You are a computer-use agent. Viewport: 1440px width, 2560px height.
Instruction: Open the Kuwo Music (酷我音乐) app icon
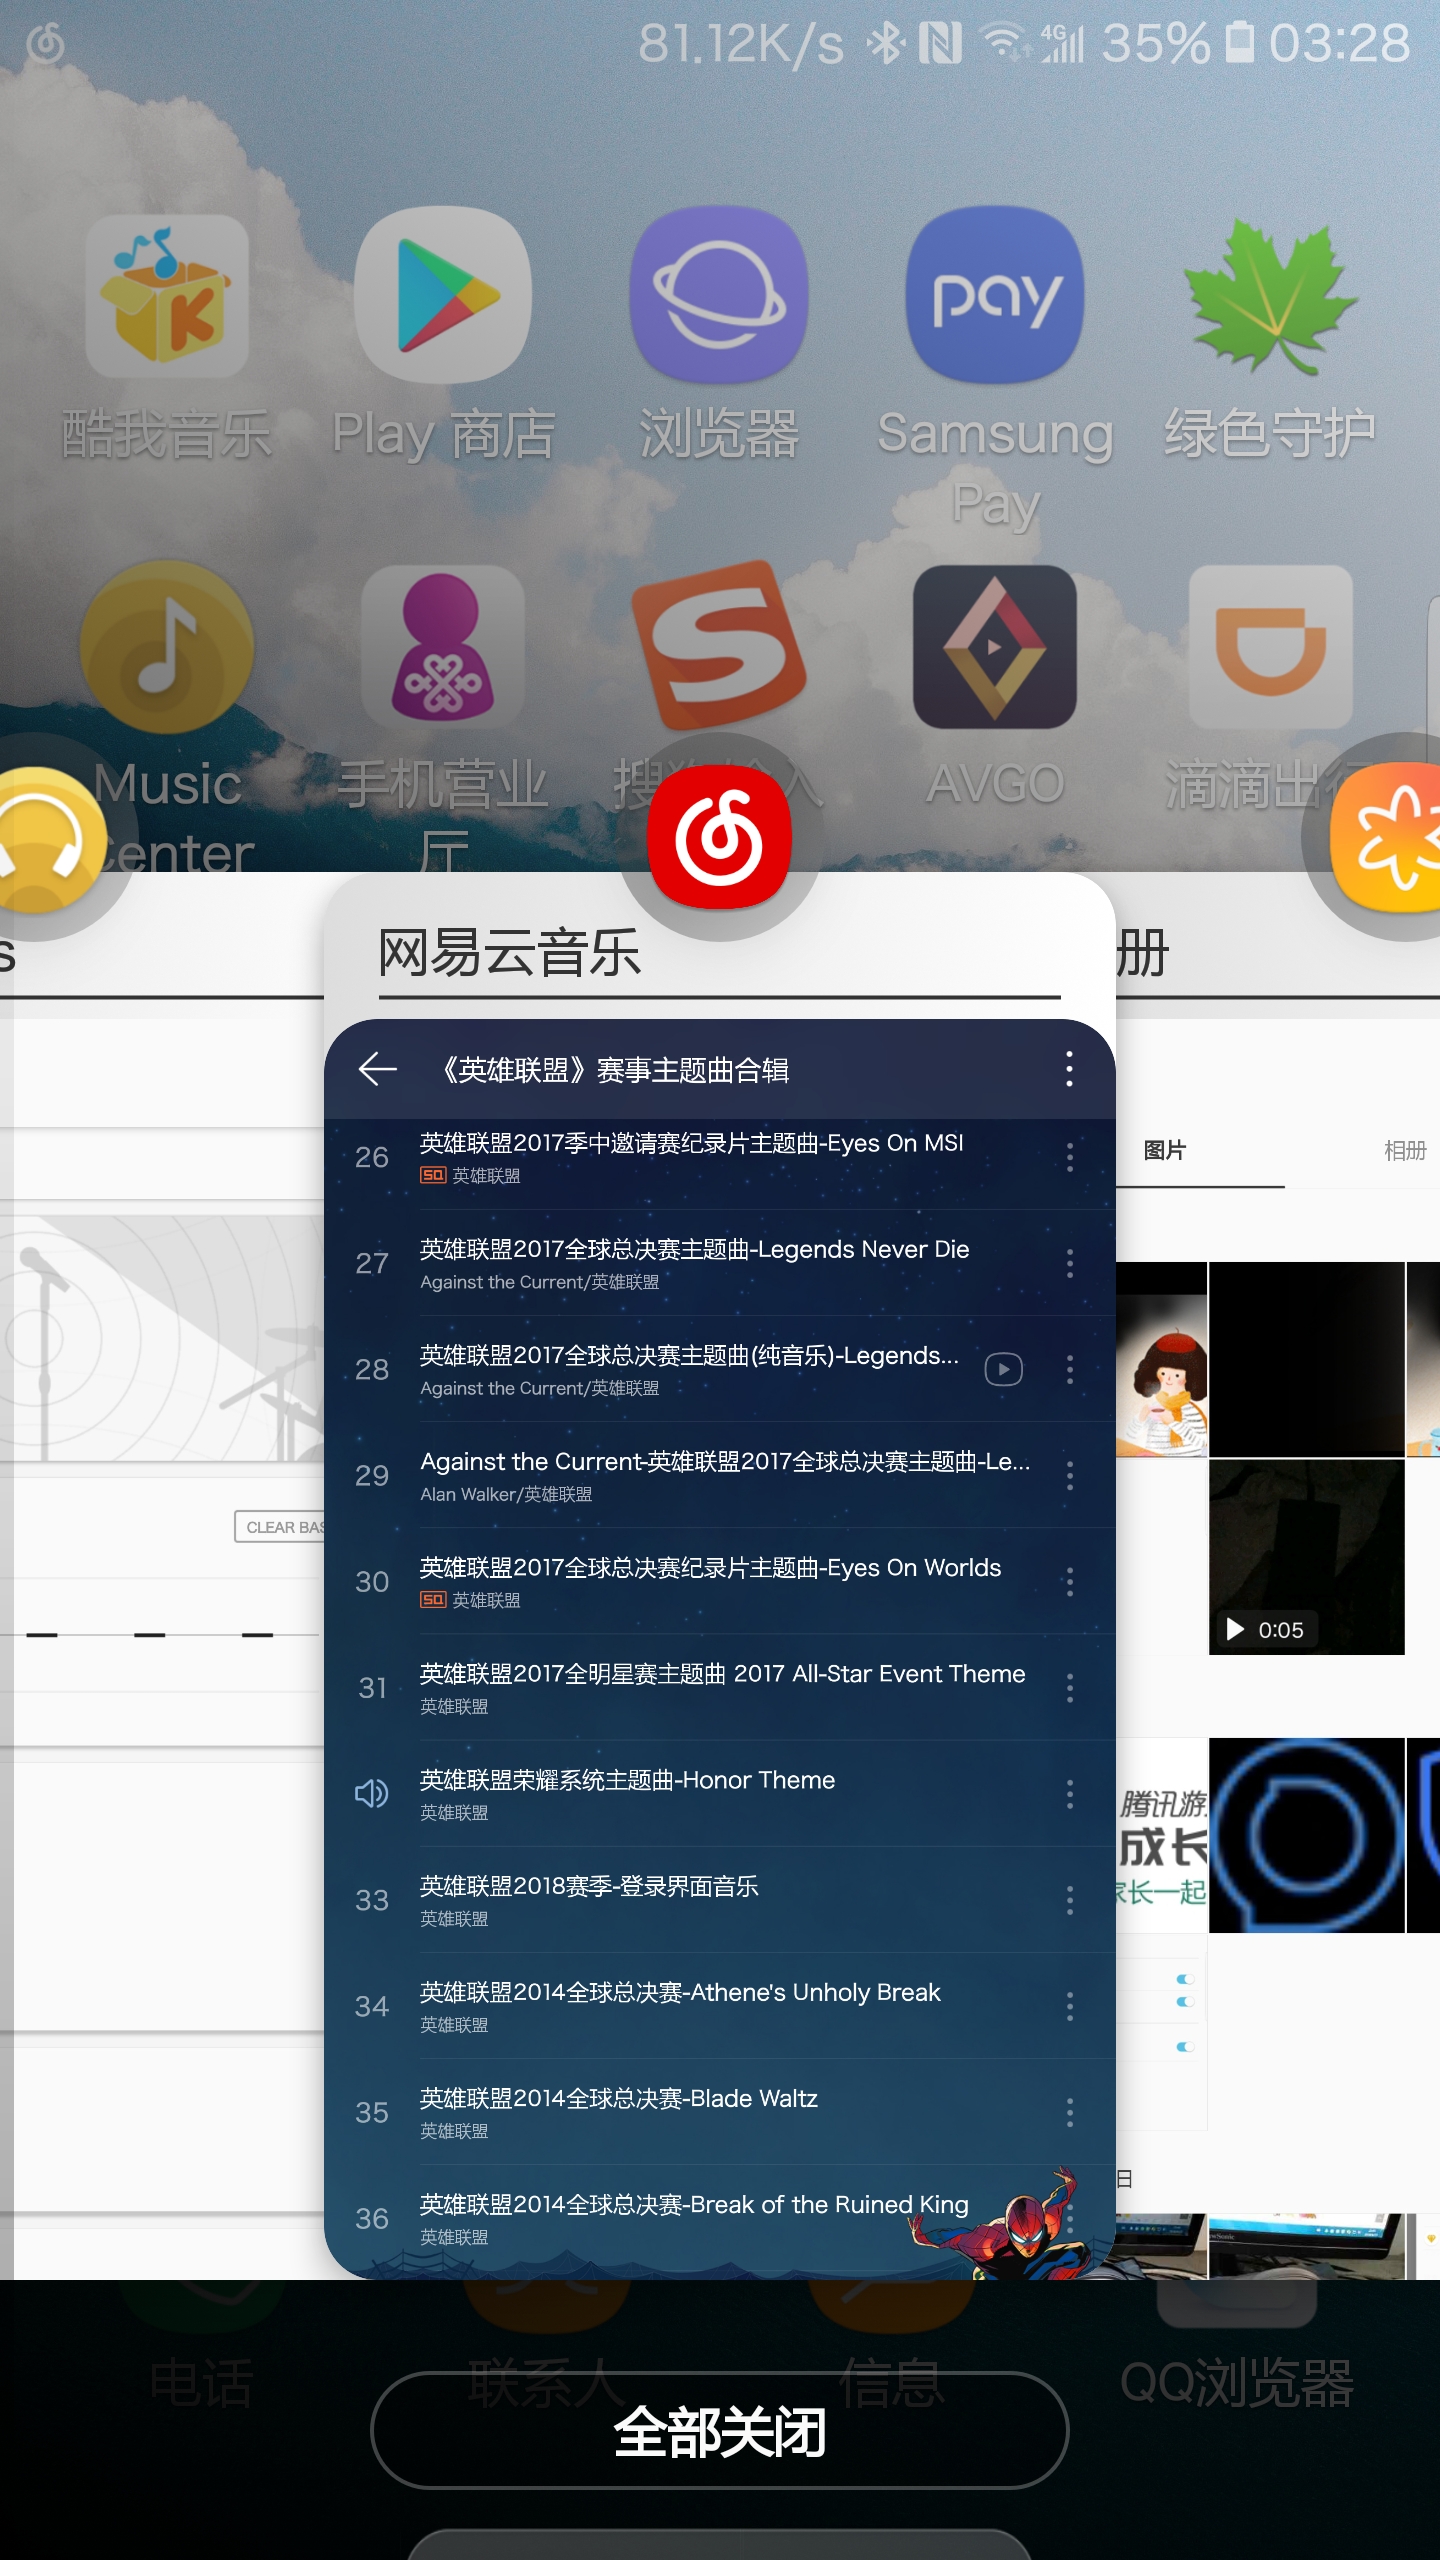pos(167,296)
